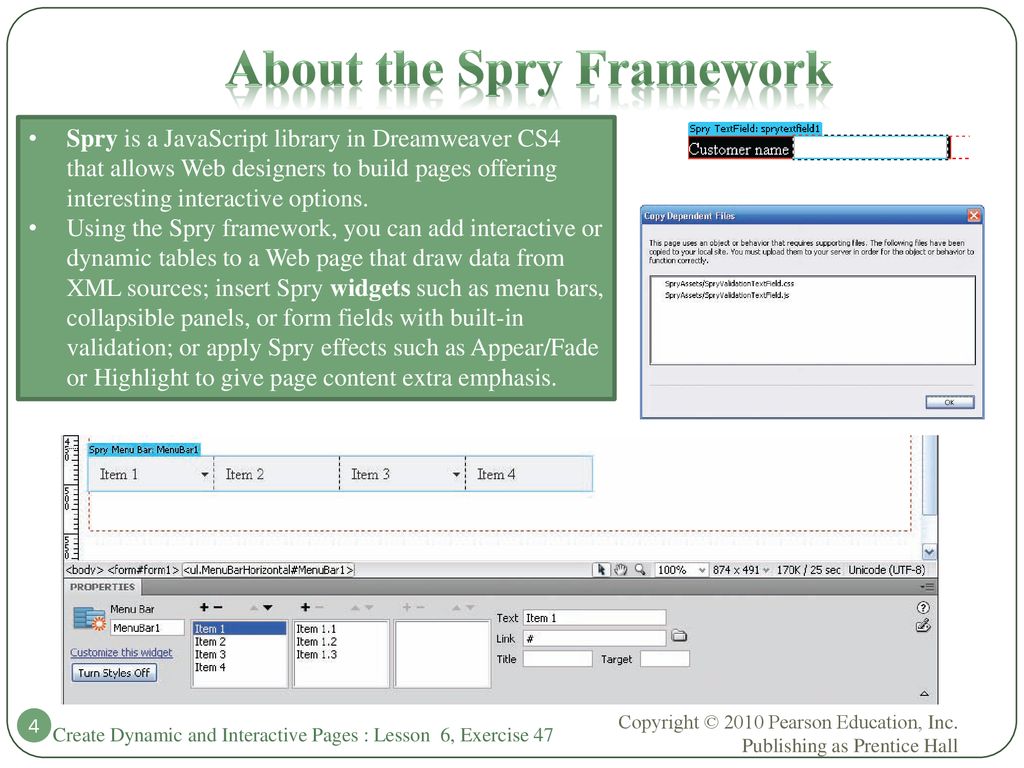This screenshot has width=1024, height=768.
Task: Move the third-level item up with its up arrow
Action: [x=456, y=608]
